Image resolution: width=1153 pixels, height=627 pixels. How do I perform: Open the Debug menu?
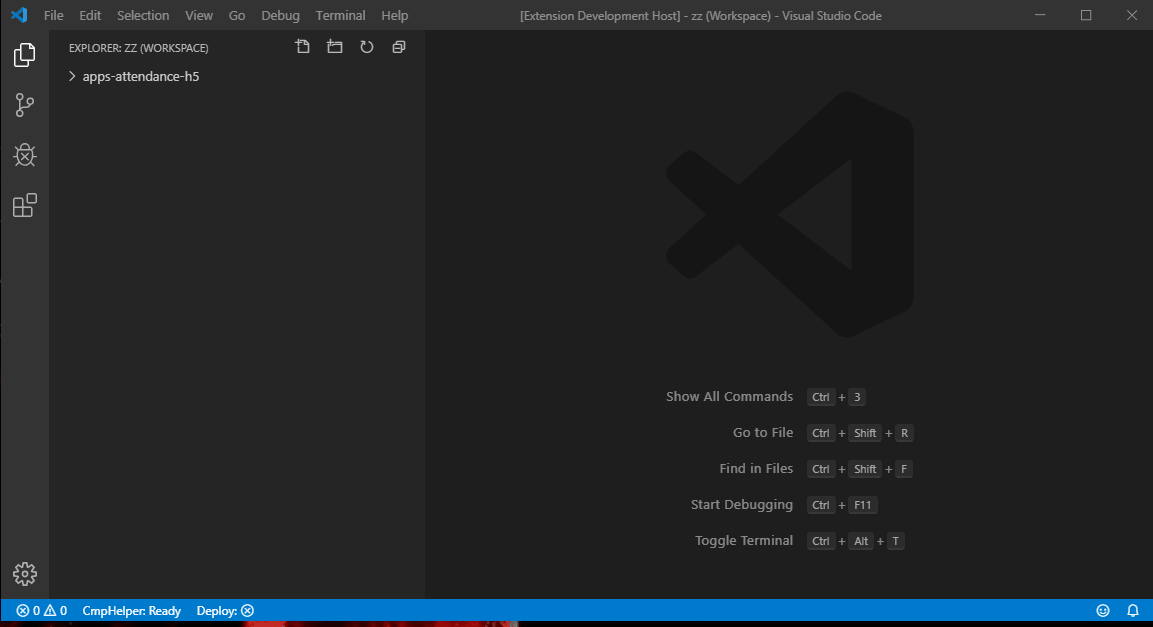pyautogui.click(x=280, y=15)
